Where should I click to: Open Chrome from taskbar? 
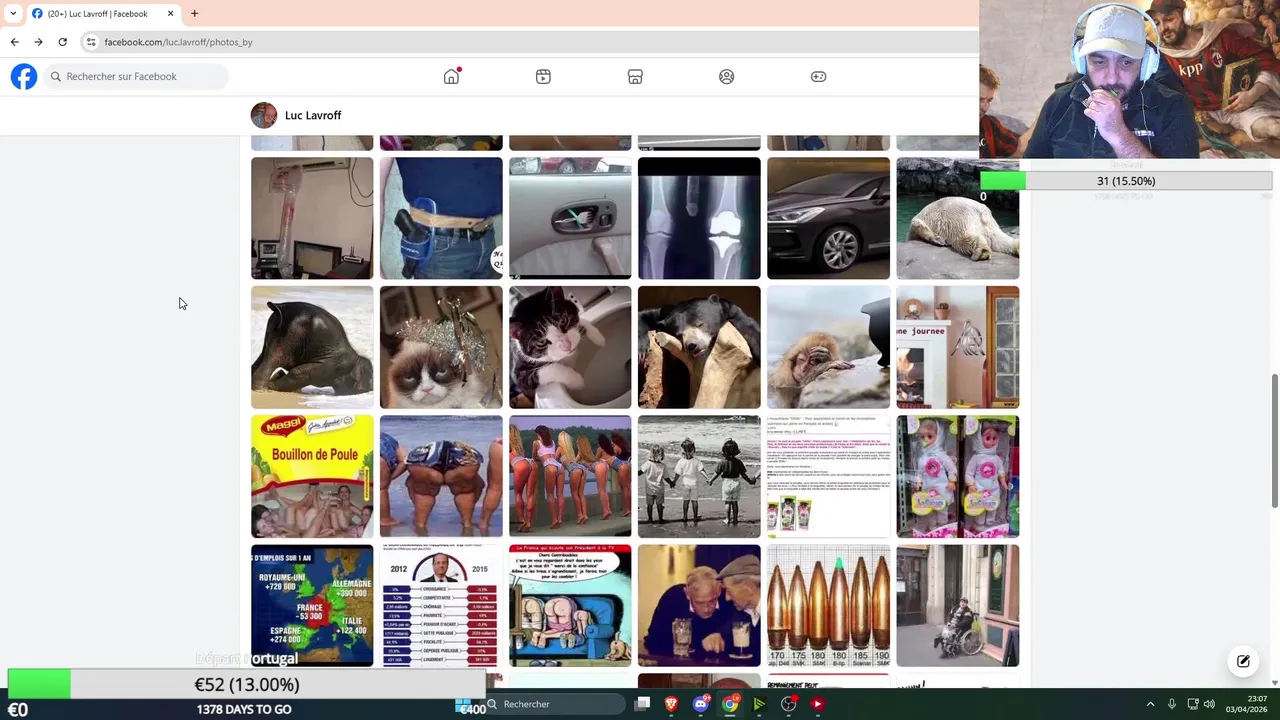(730, 704)
